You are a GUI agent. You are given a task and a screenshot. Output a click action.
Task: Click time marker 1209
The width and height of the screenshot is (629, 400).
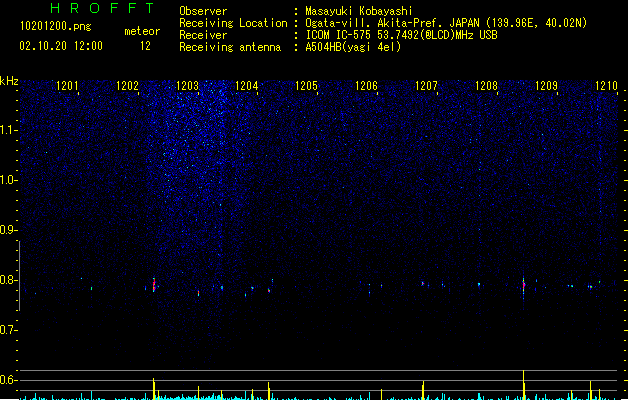click(x=546, y=86)
